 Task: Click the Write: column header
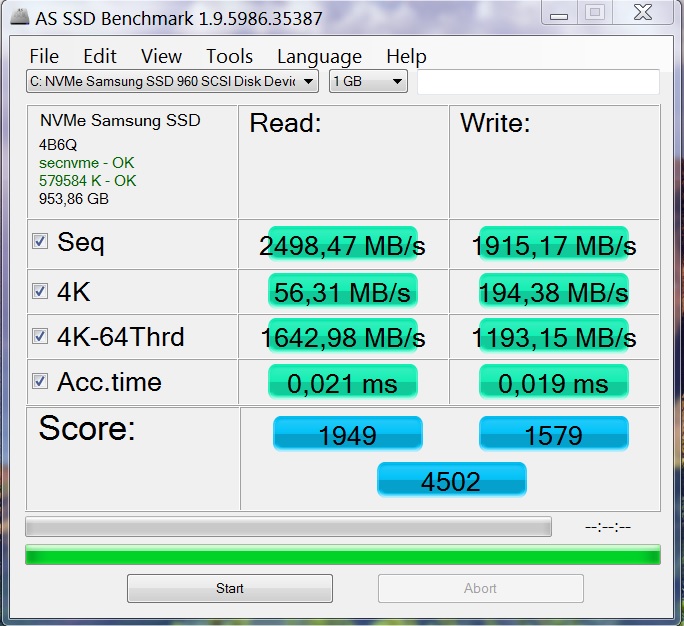coord(495,123)
